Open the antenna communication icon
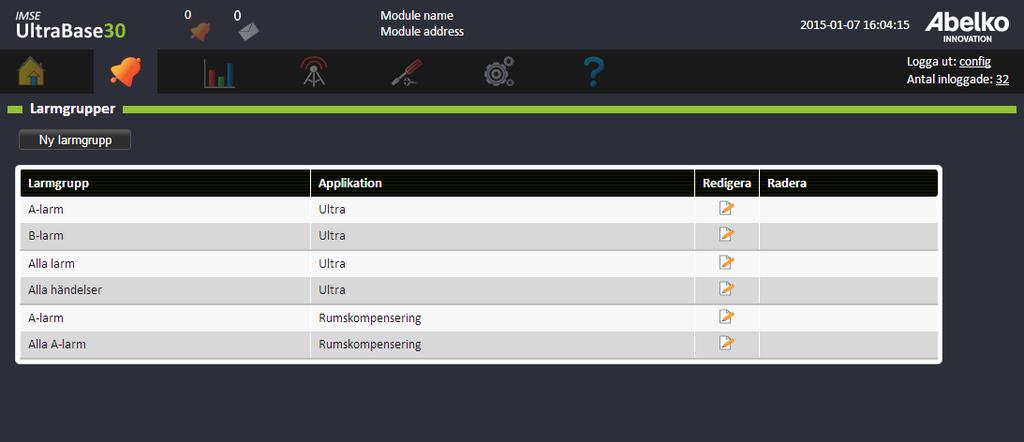1024x442 pixels. [x=314, y=72]
